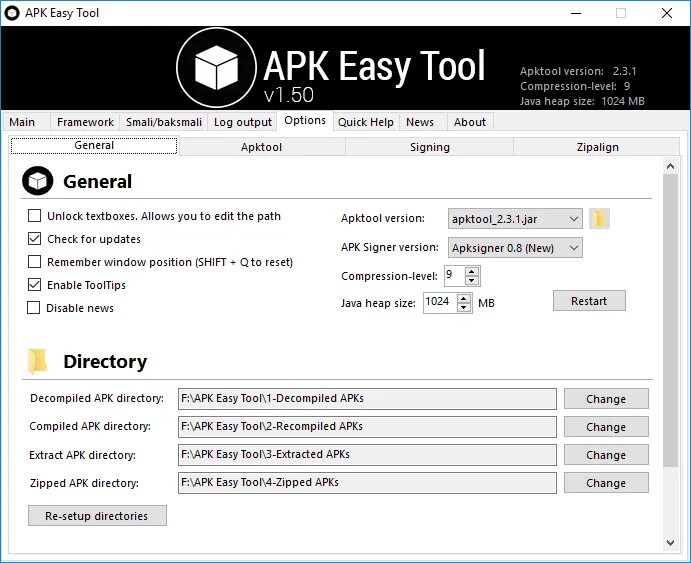
Task: Click the Java heap size field
Action: 440,303
